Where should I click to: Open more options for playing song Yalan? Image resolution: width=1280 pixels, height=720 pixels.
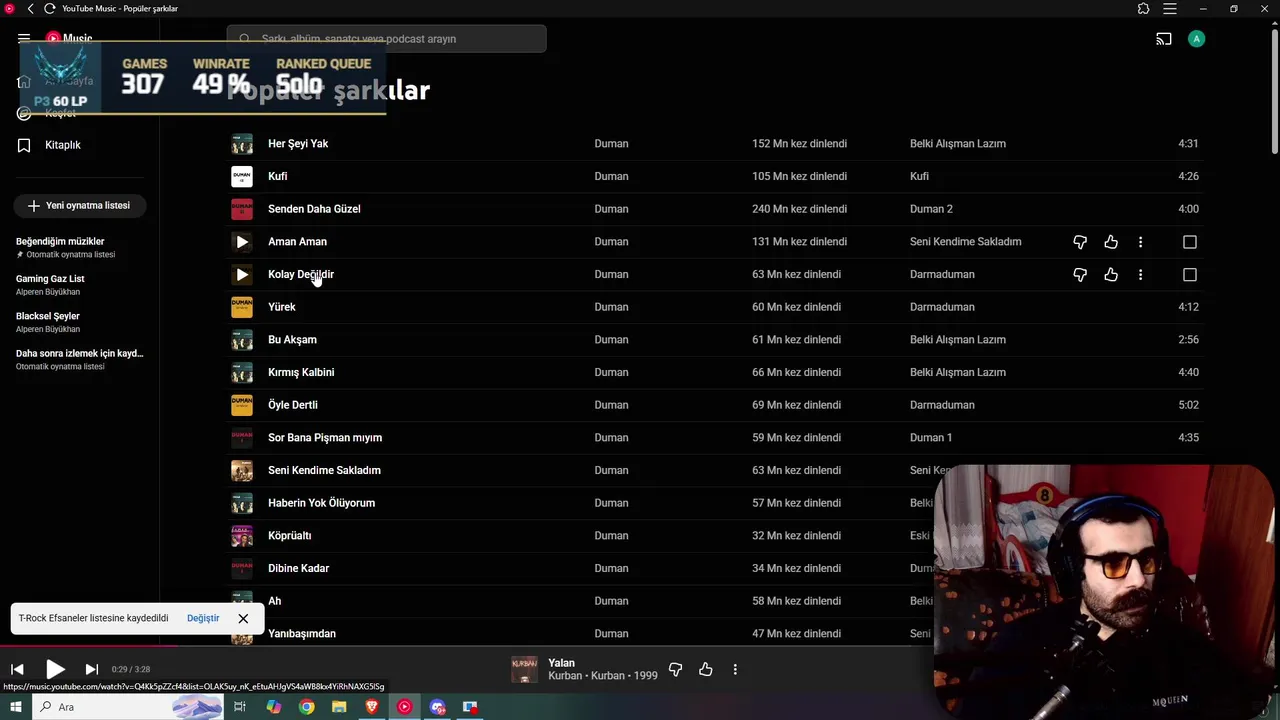735,669
